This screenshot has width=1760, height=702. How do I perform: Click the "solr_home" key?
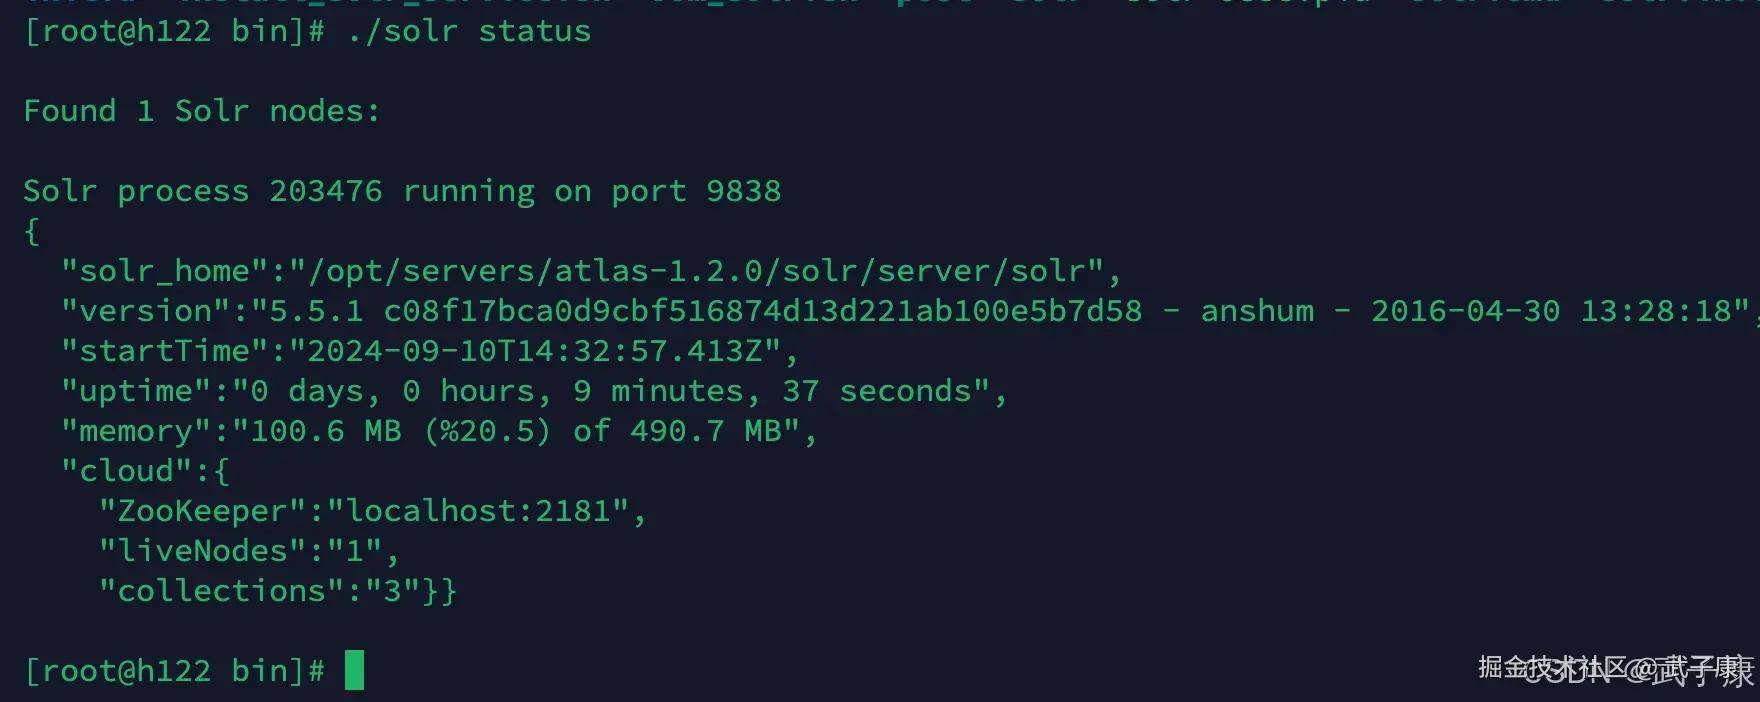pyautogui.click(x=165, y=271)
